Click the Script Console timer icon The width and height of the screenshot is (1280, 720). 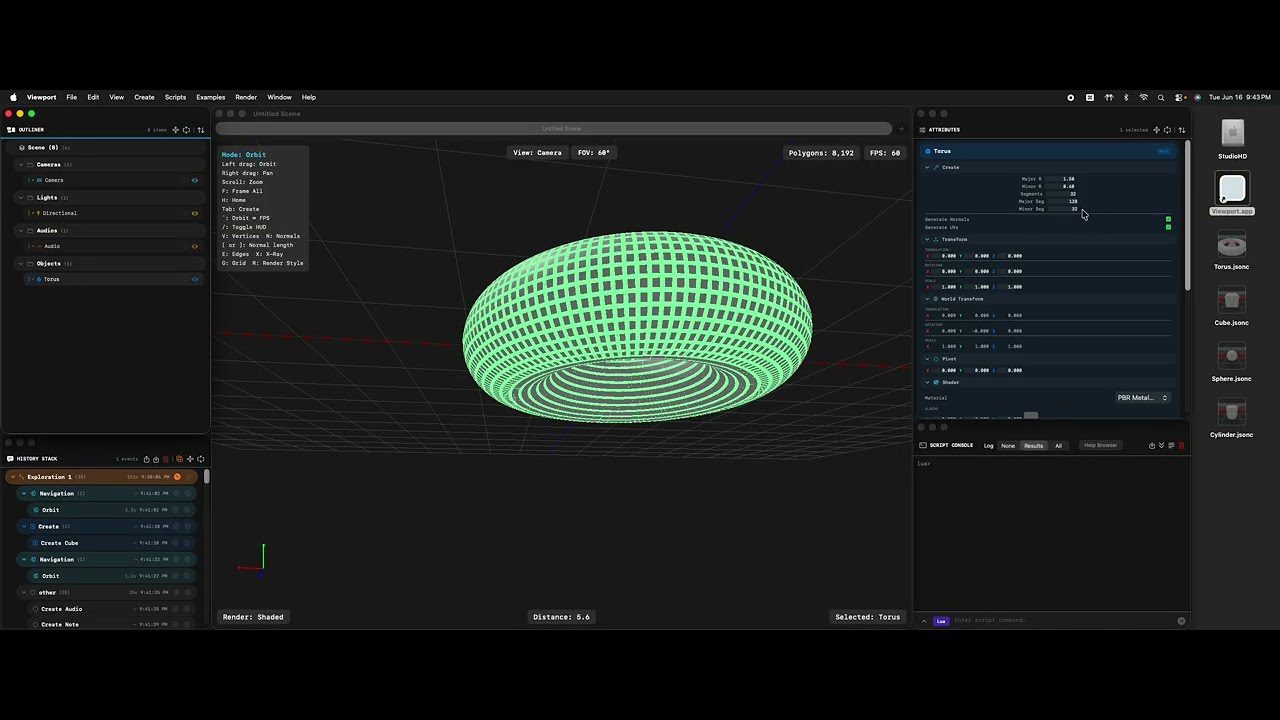[x=1151, y=446]
